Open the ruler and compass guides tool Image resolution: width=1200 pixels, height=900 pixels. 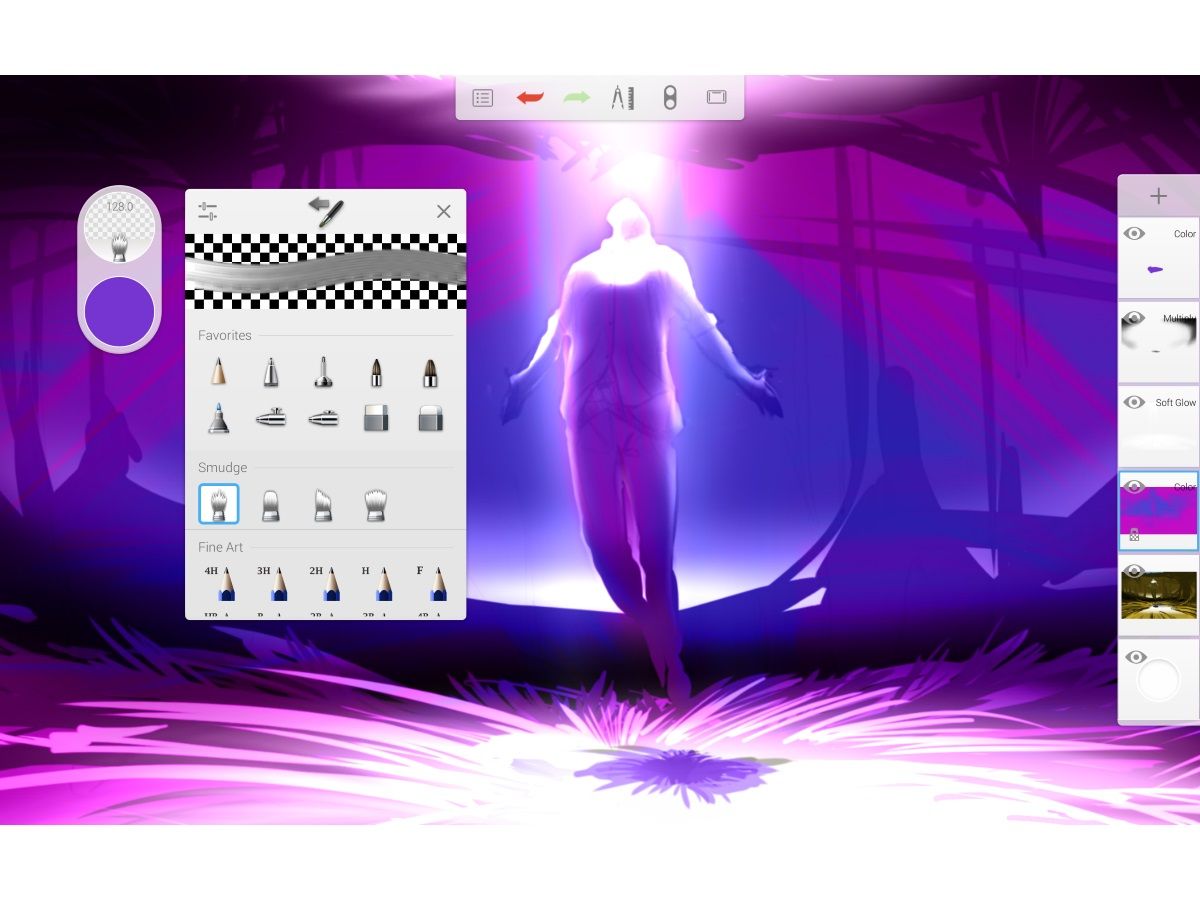[622, 98]
